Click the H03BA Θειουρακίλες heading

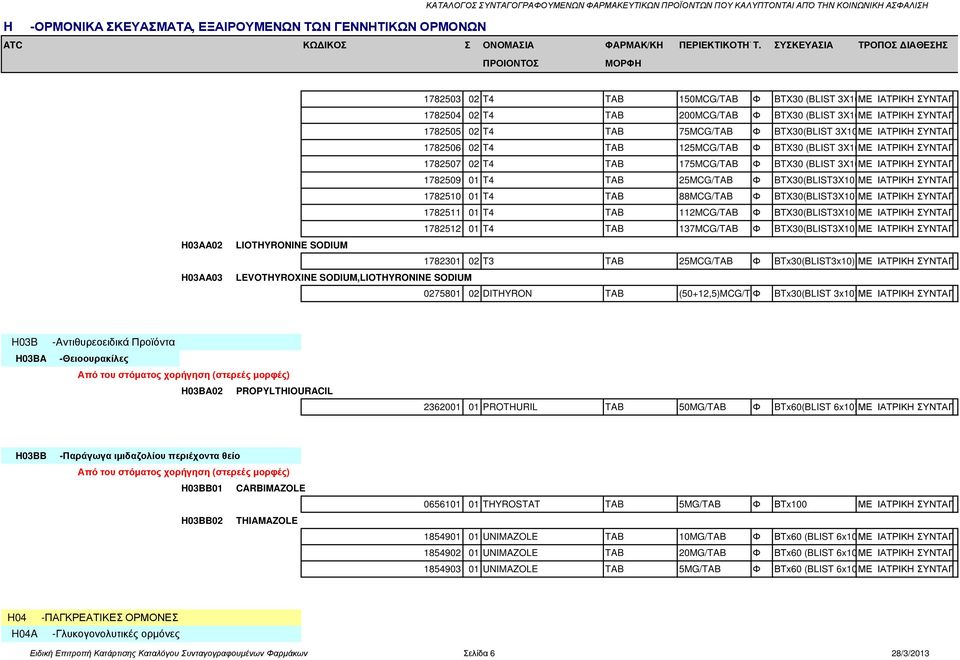(90, 359)
